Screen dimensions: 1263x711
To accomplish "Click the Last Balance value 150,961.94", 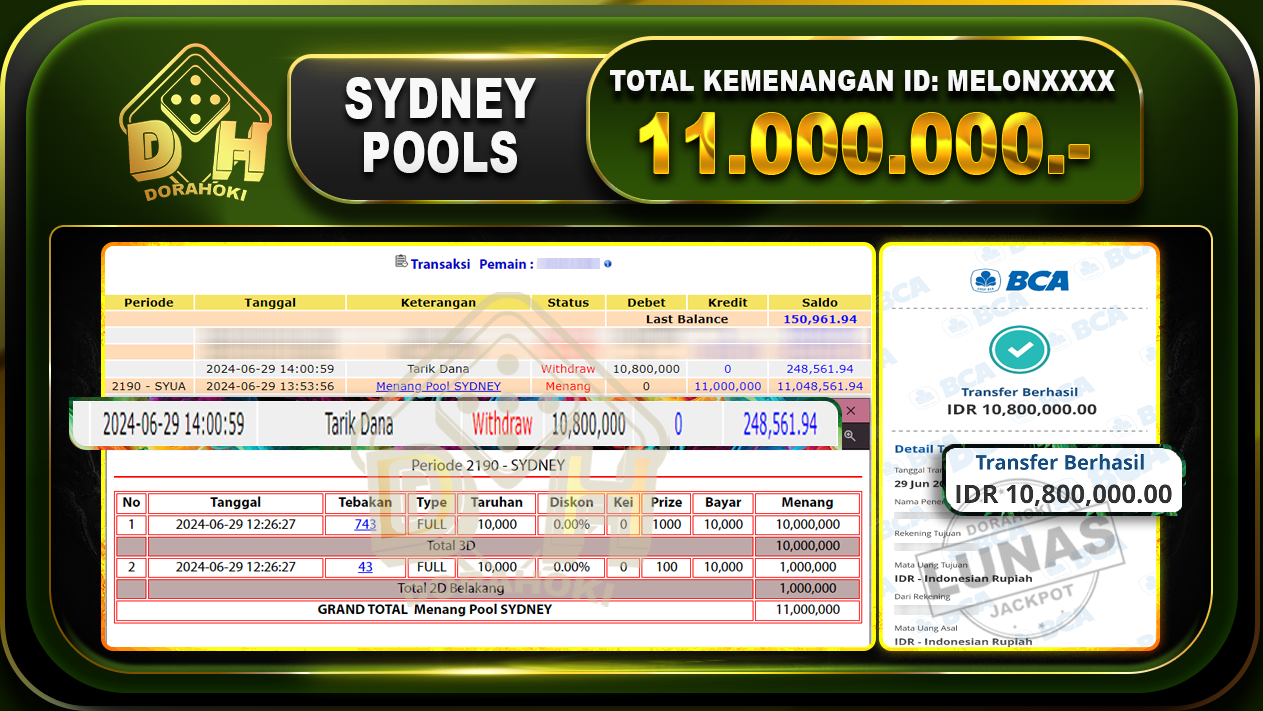I will tap(820, 318).
